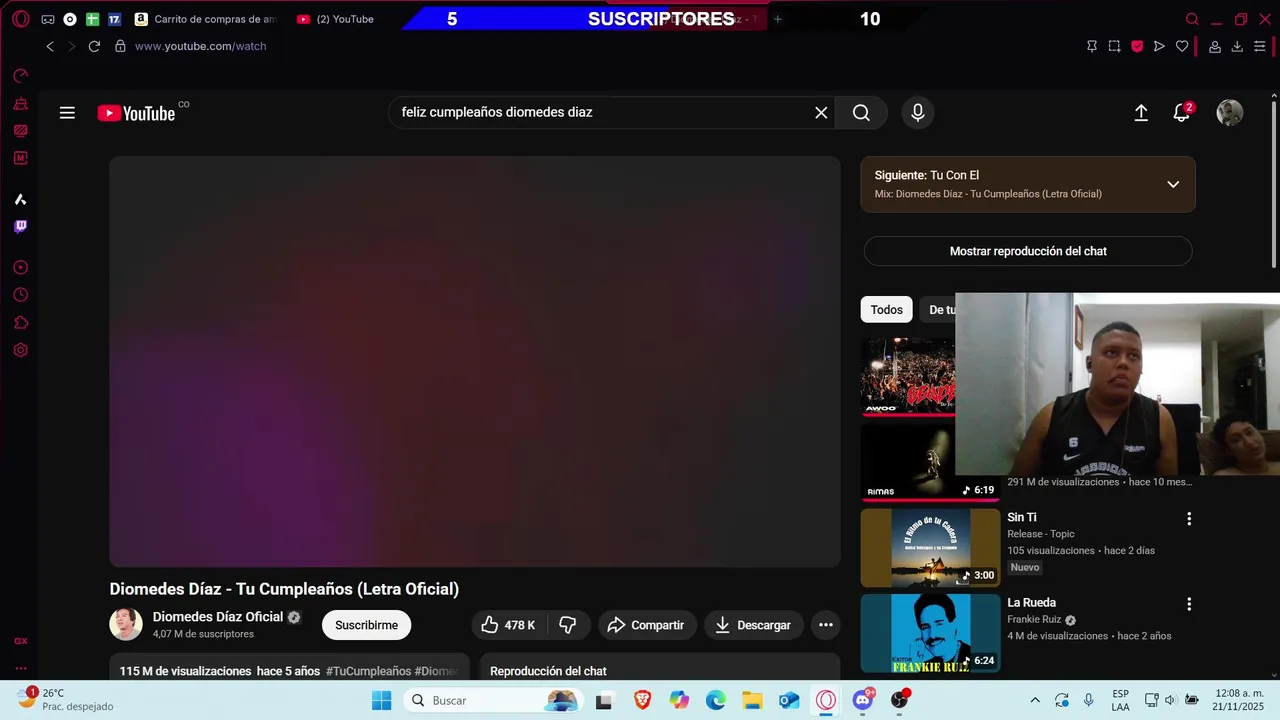Open the ad blocker shield icon

(1137, 46)
